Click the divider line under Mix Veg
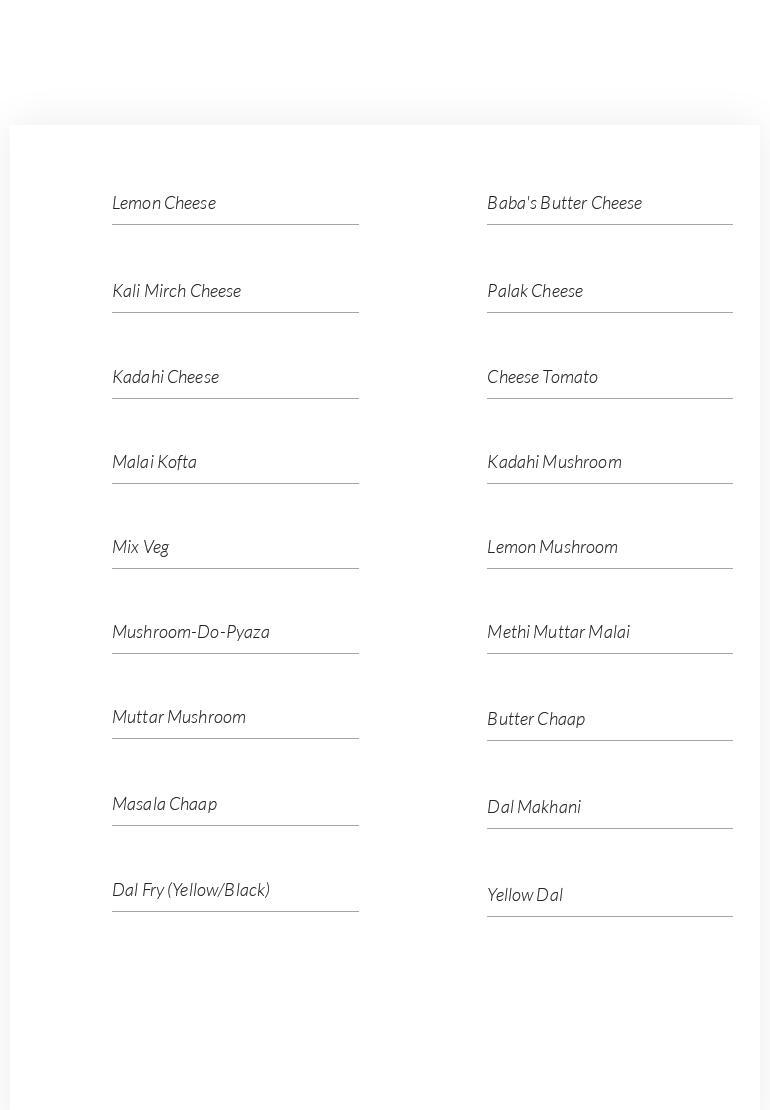The width and height of the screenshot is (770, 1110). tap(235, 568)
